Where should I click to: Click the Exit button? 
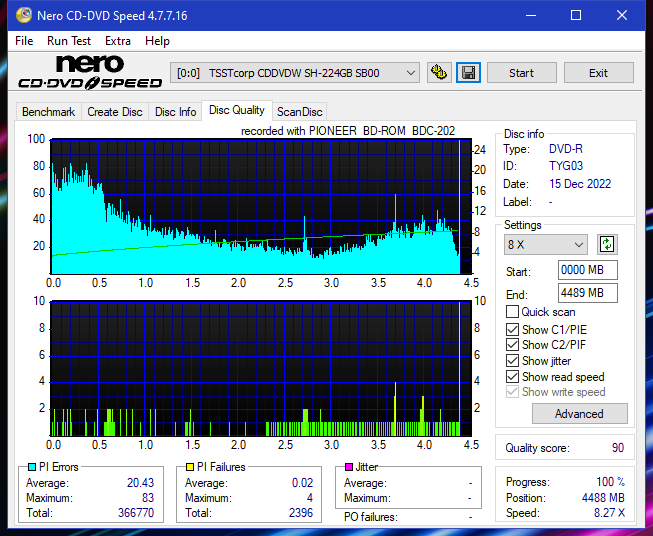click(598, 73)
